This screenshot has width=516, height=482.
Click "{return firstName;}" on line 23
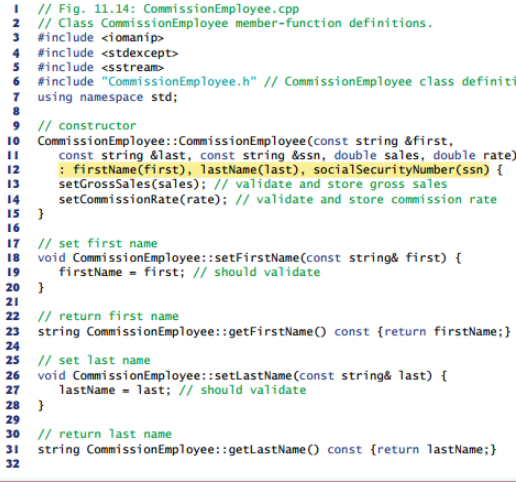[x=444, y=332]
